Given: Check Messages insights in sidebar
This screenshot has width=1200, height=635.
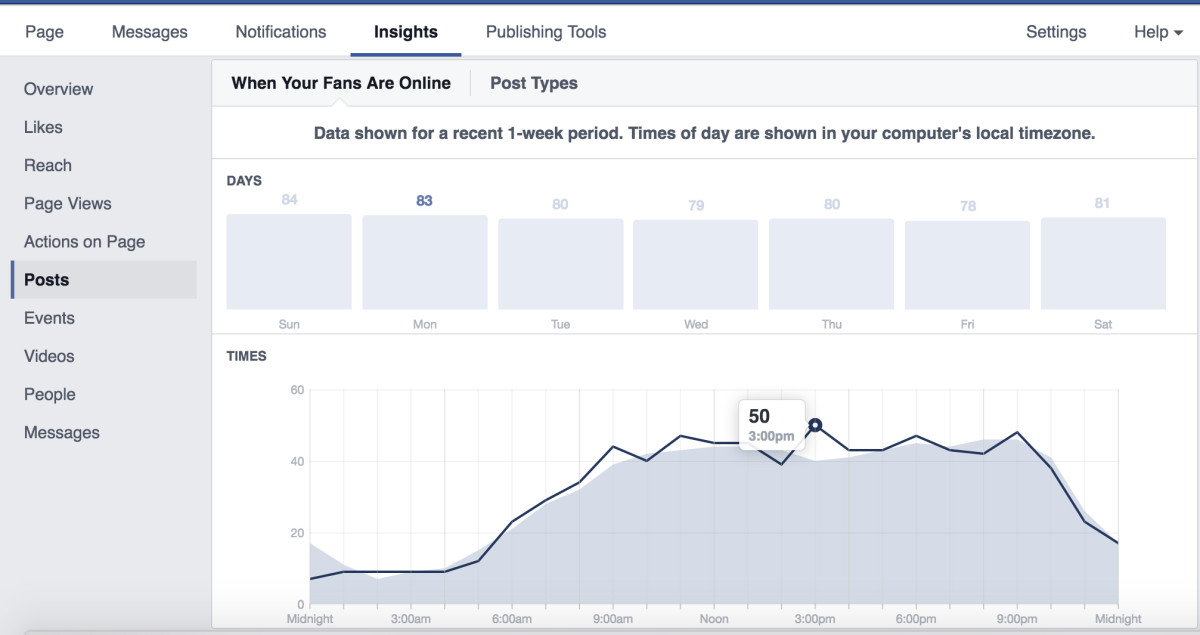Looking at the screenshot, I should pos(61,431).
